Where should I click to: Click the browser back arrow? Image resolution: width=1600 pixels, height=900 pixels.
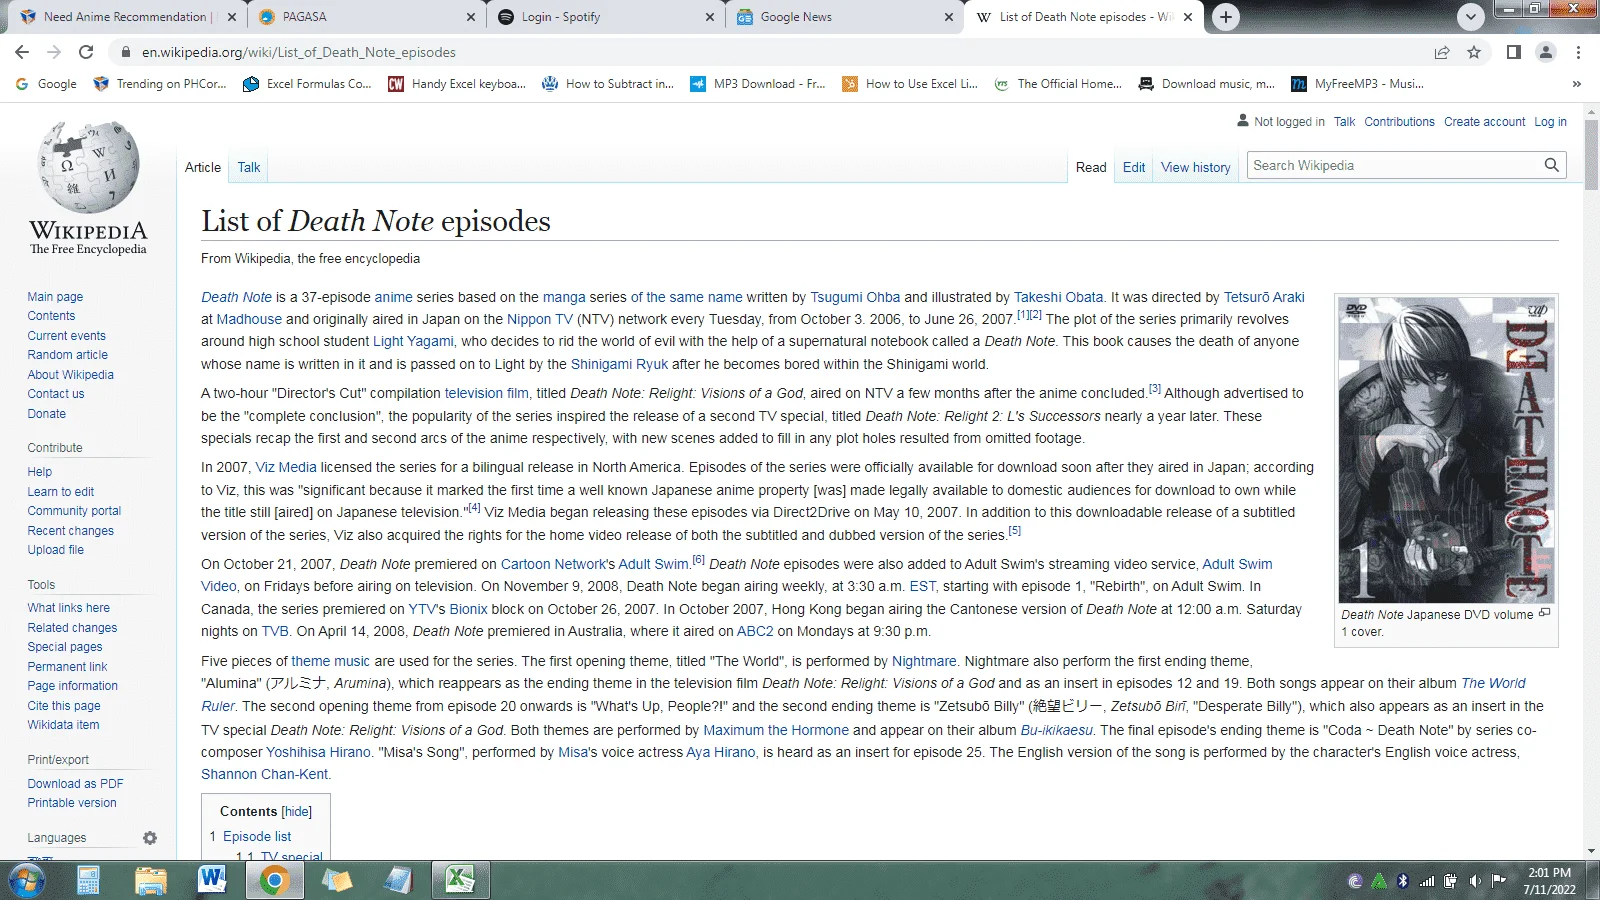coord(22,52)
